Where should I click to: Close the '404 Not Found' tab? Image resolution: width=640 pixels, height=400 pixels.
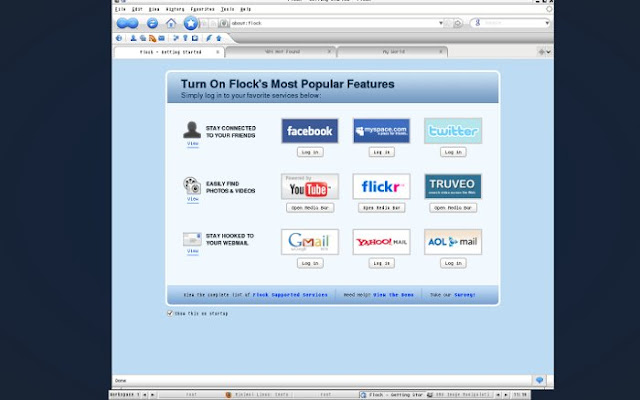329,52
